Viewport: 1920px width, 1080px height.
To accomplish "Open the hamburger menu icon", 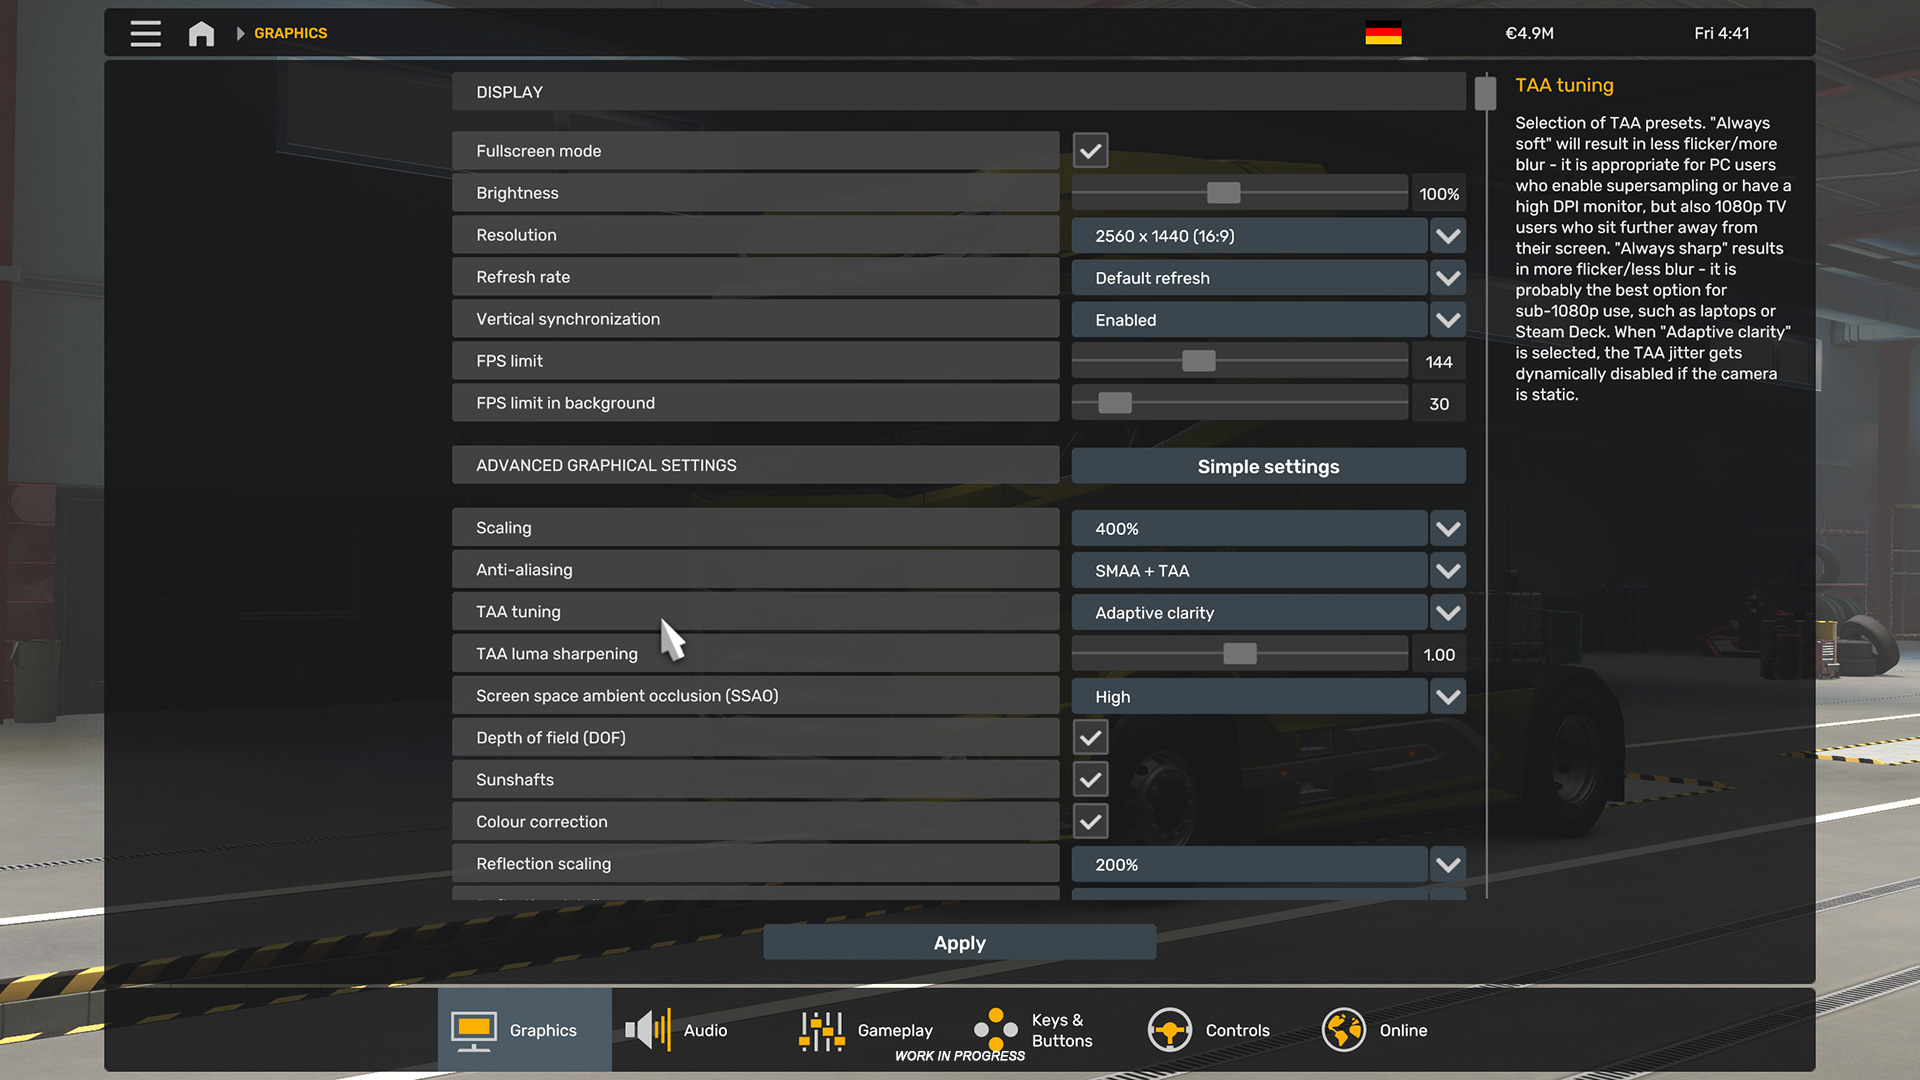I will coord(145,33).
